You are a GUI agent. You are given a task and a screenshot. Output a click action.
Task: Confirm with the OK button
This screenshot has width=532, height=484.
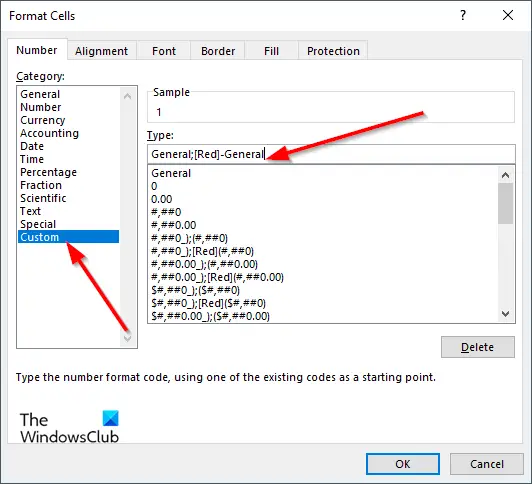(403, 464)
